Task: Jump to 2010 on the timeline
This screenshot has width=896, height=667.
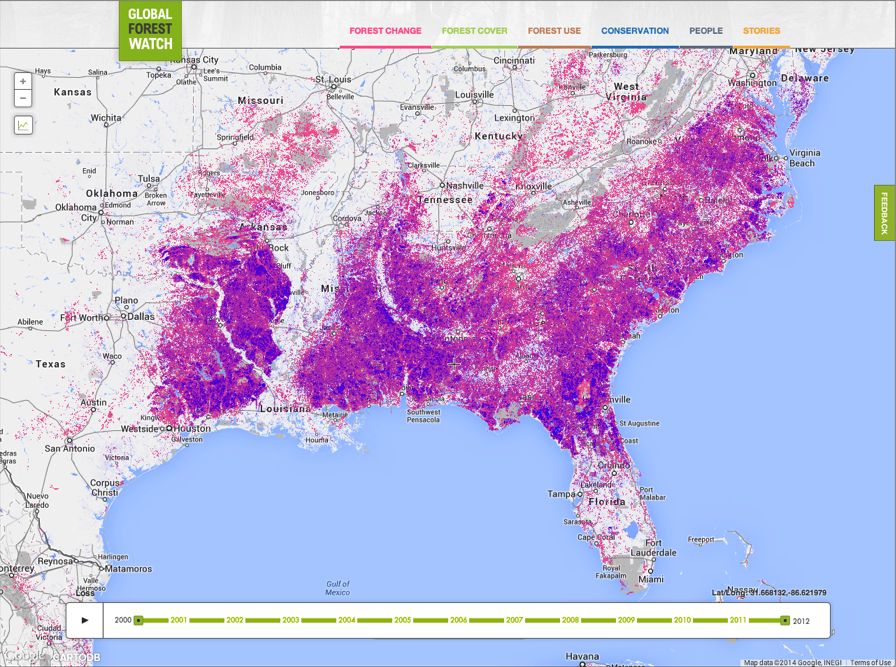Action: pos(682,620)
